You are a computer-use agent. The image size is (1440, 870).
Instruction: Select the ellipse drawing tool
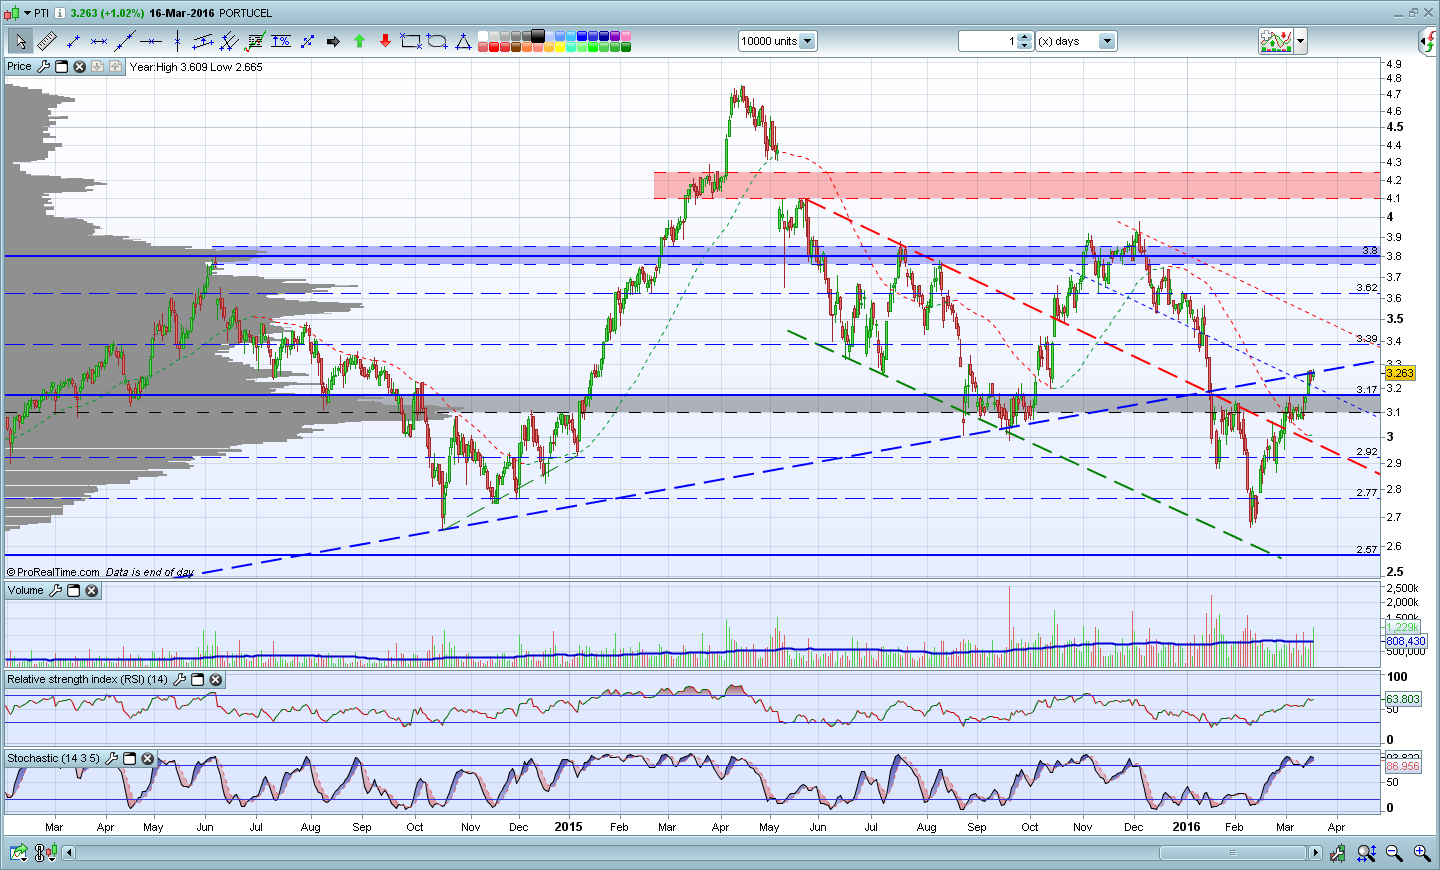pyautogui.click(x=437, y=41)
